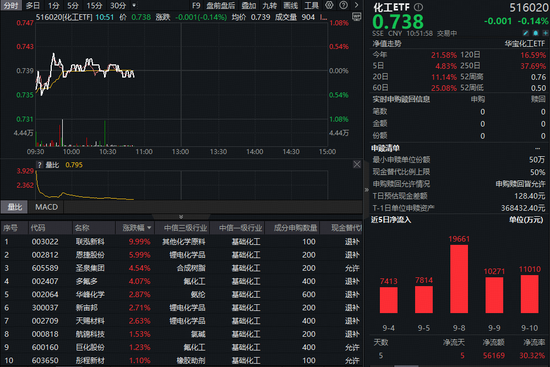
Task: Click the 华宝化工ETF fund name link
Action: (525, 44)
